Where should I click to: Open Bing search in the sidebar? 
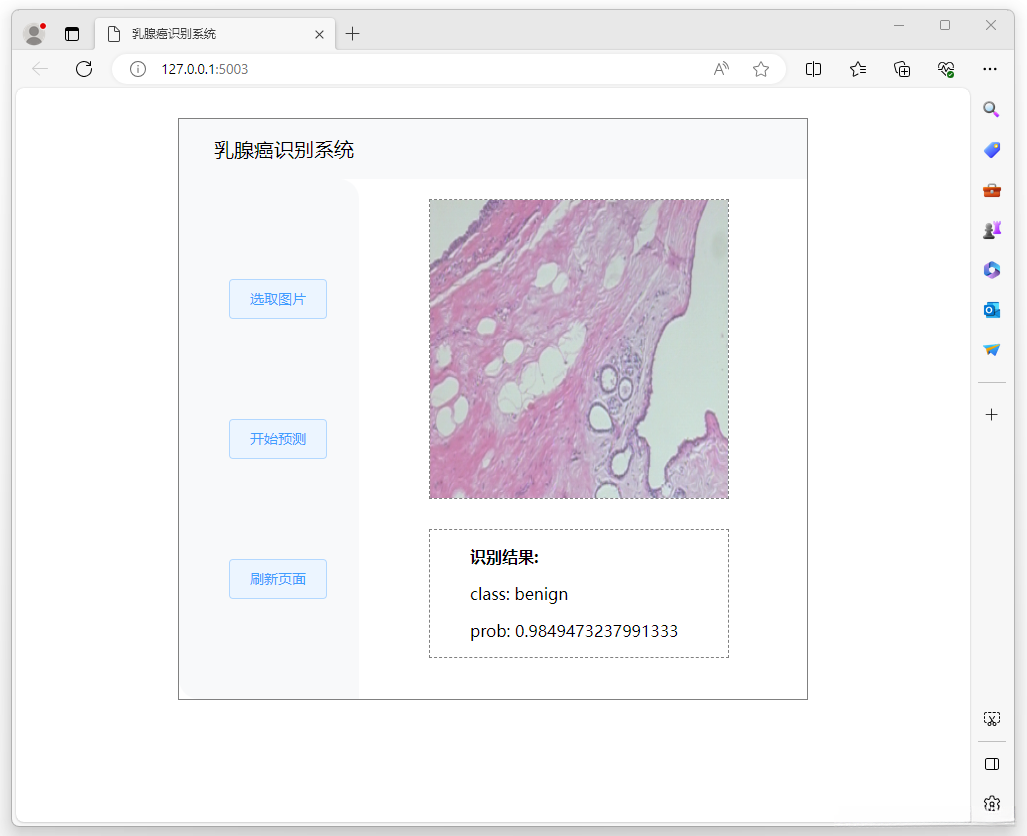pos(991,110)
